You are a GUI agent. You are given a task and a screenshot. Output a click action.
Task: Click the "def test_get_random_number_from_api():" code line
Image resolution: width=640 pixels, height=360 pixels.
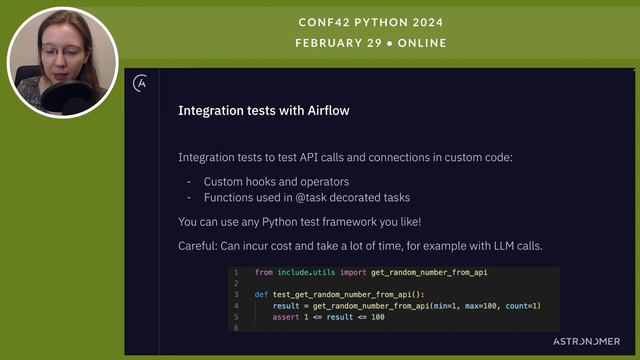coord(339,295)
